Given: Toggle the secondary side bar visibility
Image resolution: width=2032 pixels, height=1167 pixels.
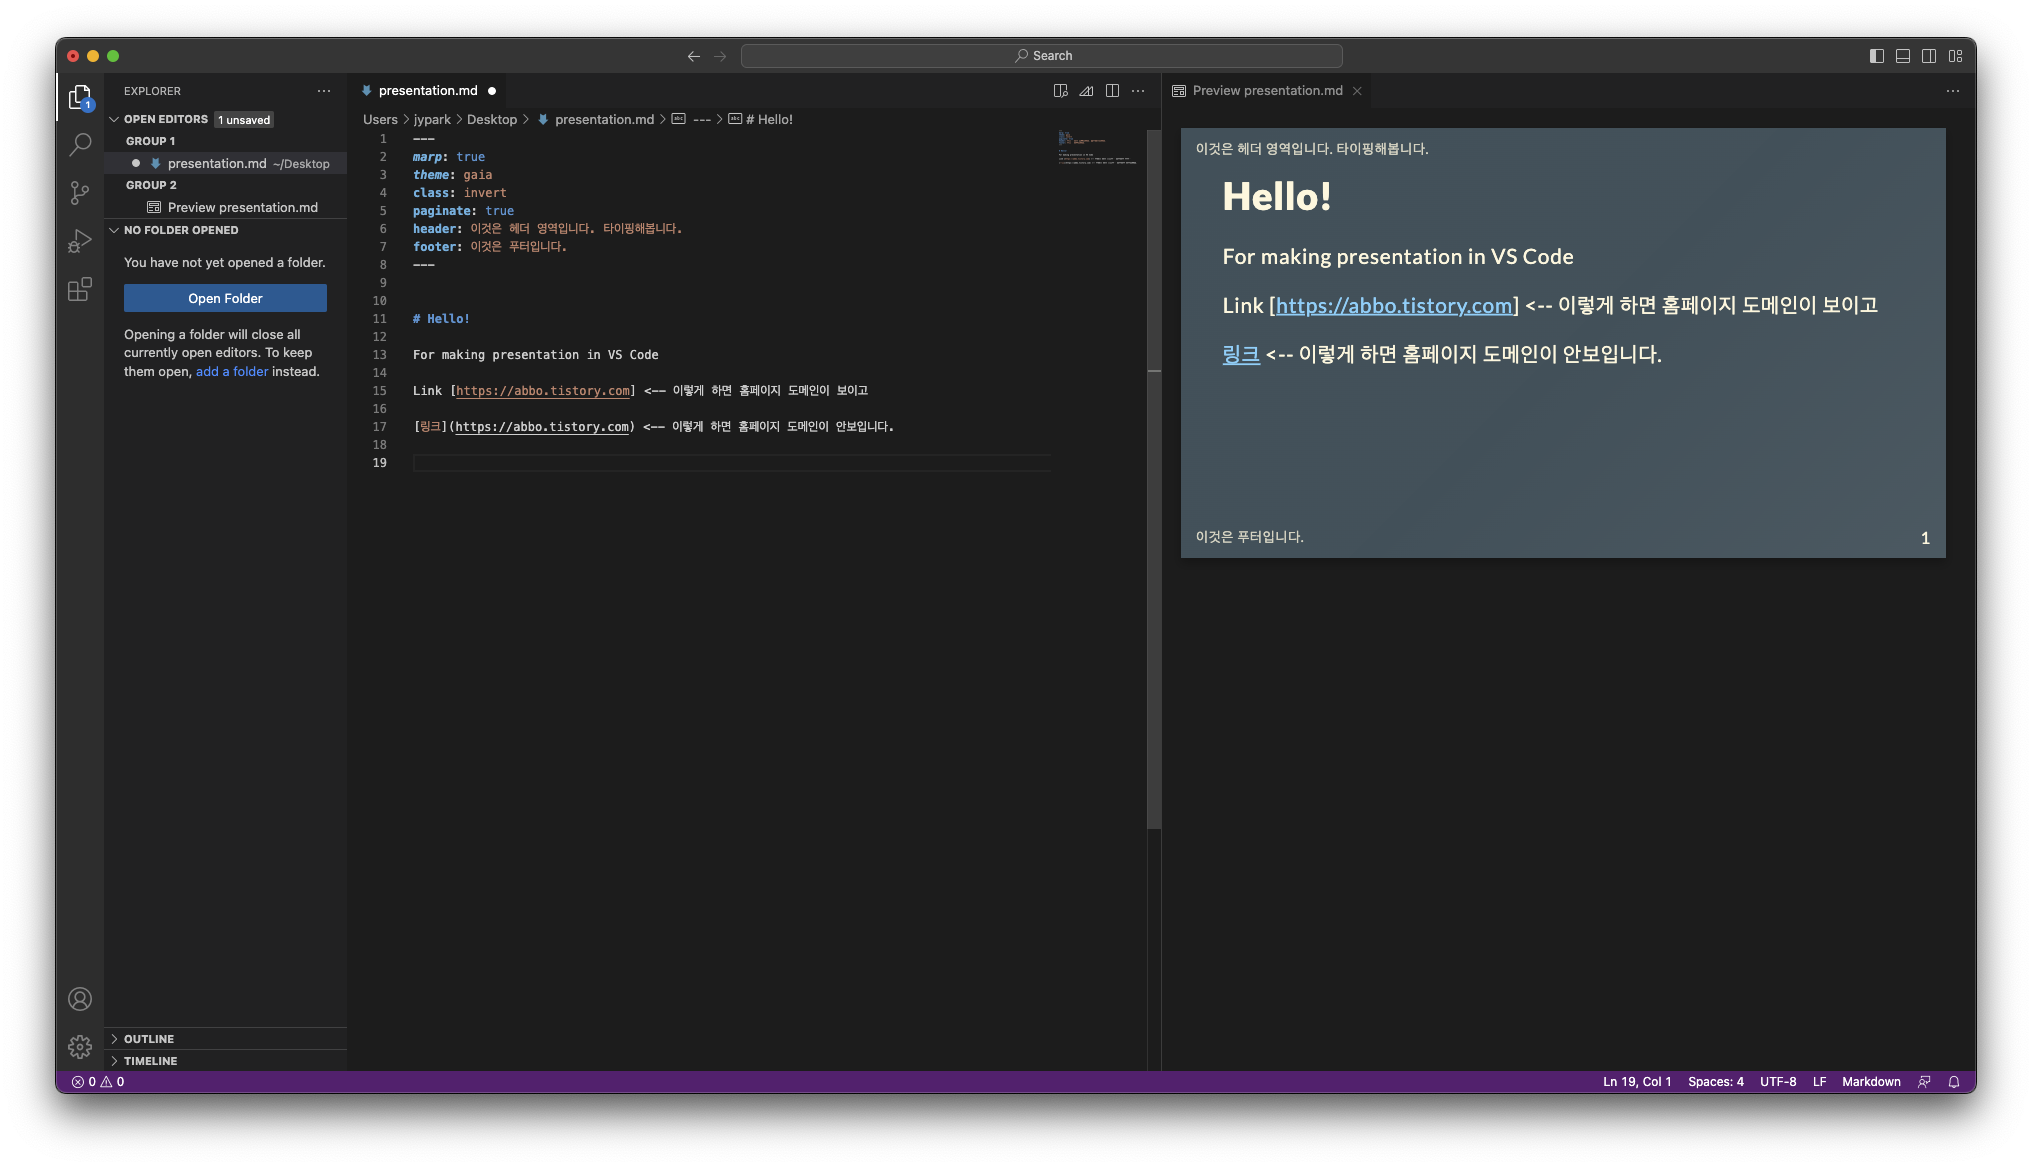Looking at the screenshot, I should pos(1928,56).
